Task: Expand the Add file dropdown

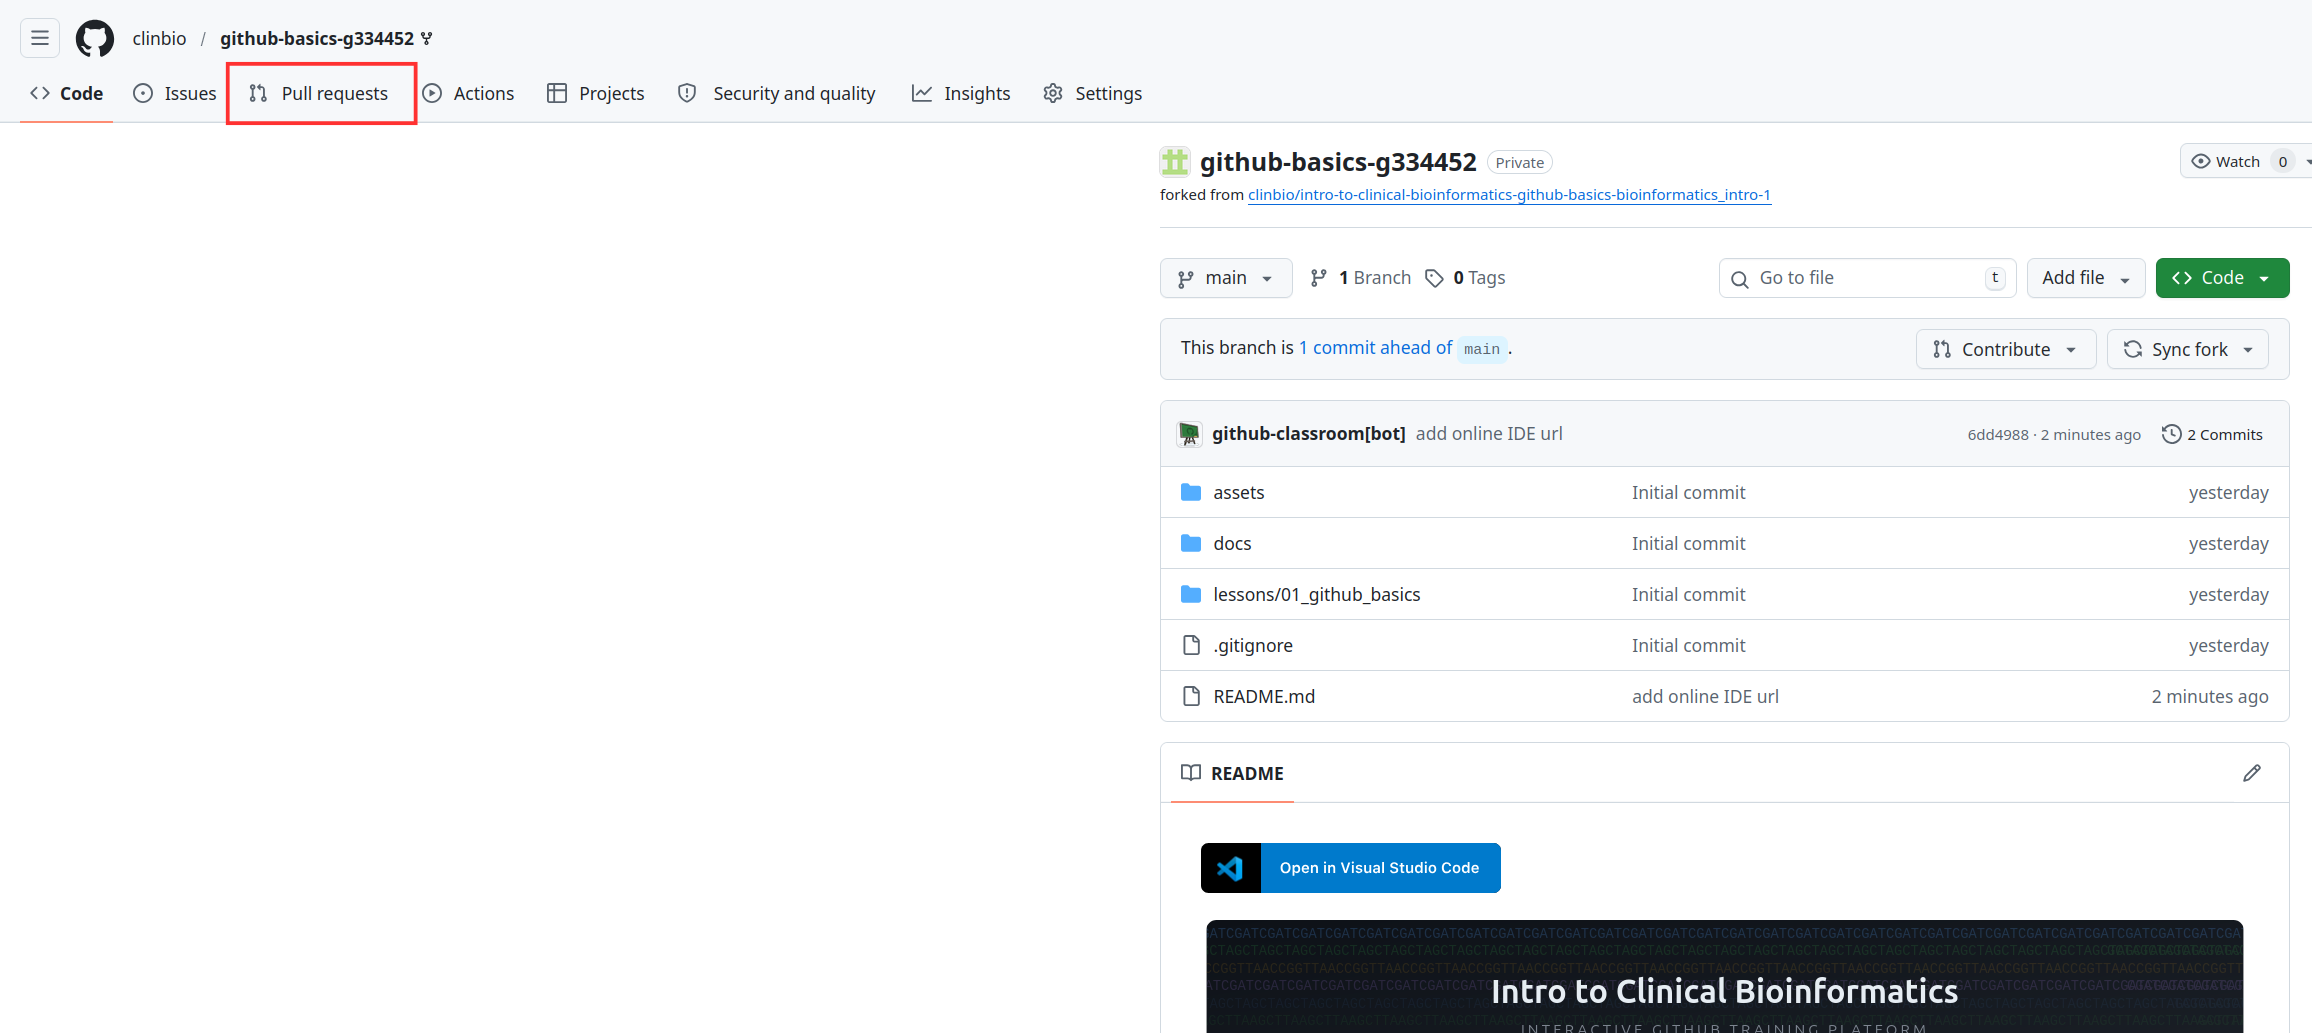Action: click(x=2086, y=278)
